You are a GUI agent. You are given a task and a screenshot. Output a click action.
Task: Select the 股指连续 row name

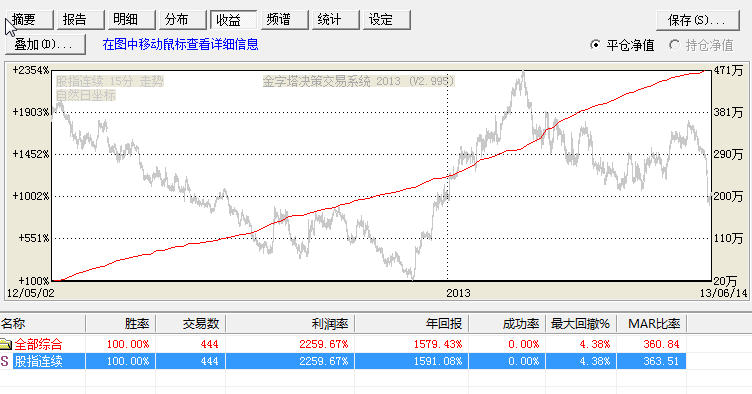click(x=38, y=361)
